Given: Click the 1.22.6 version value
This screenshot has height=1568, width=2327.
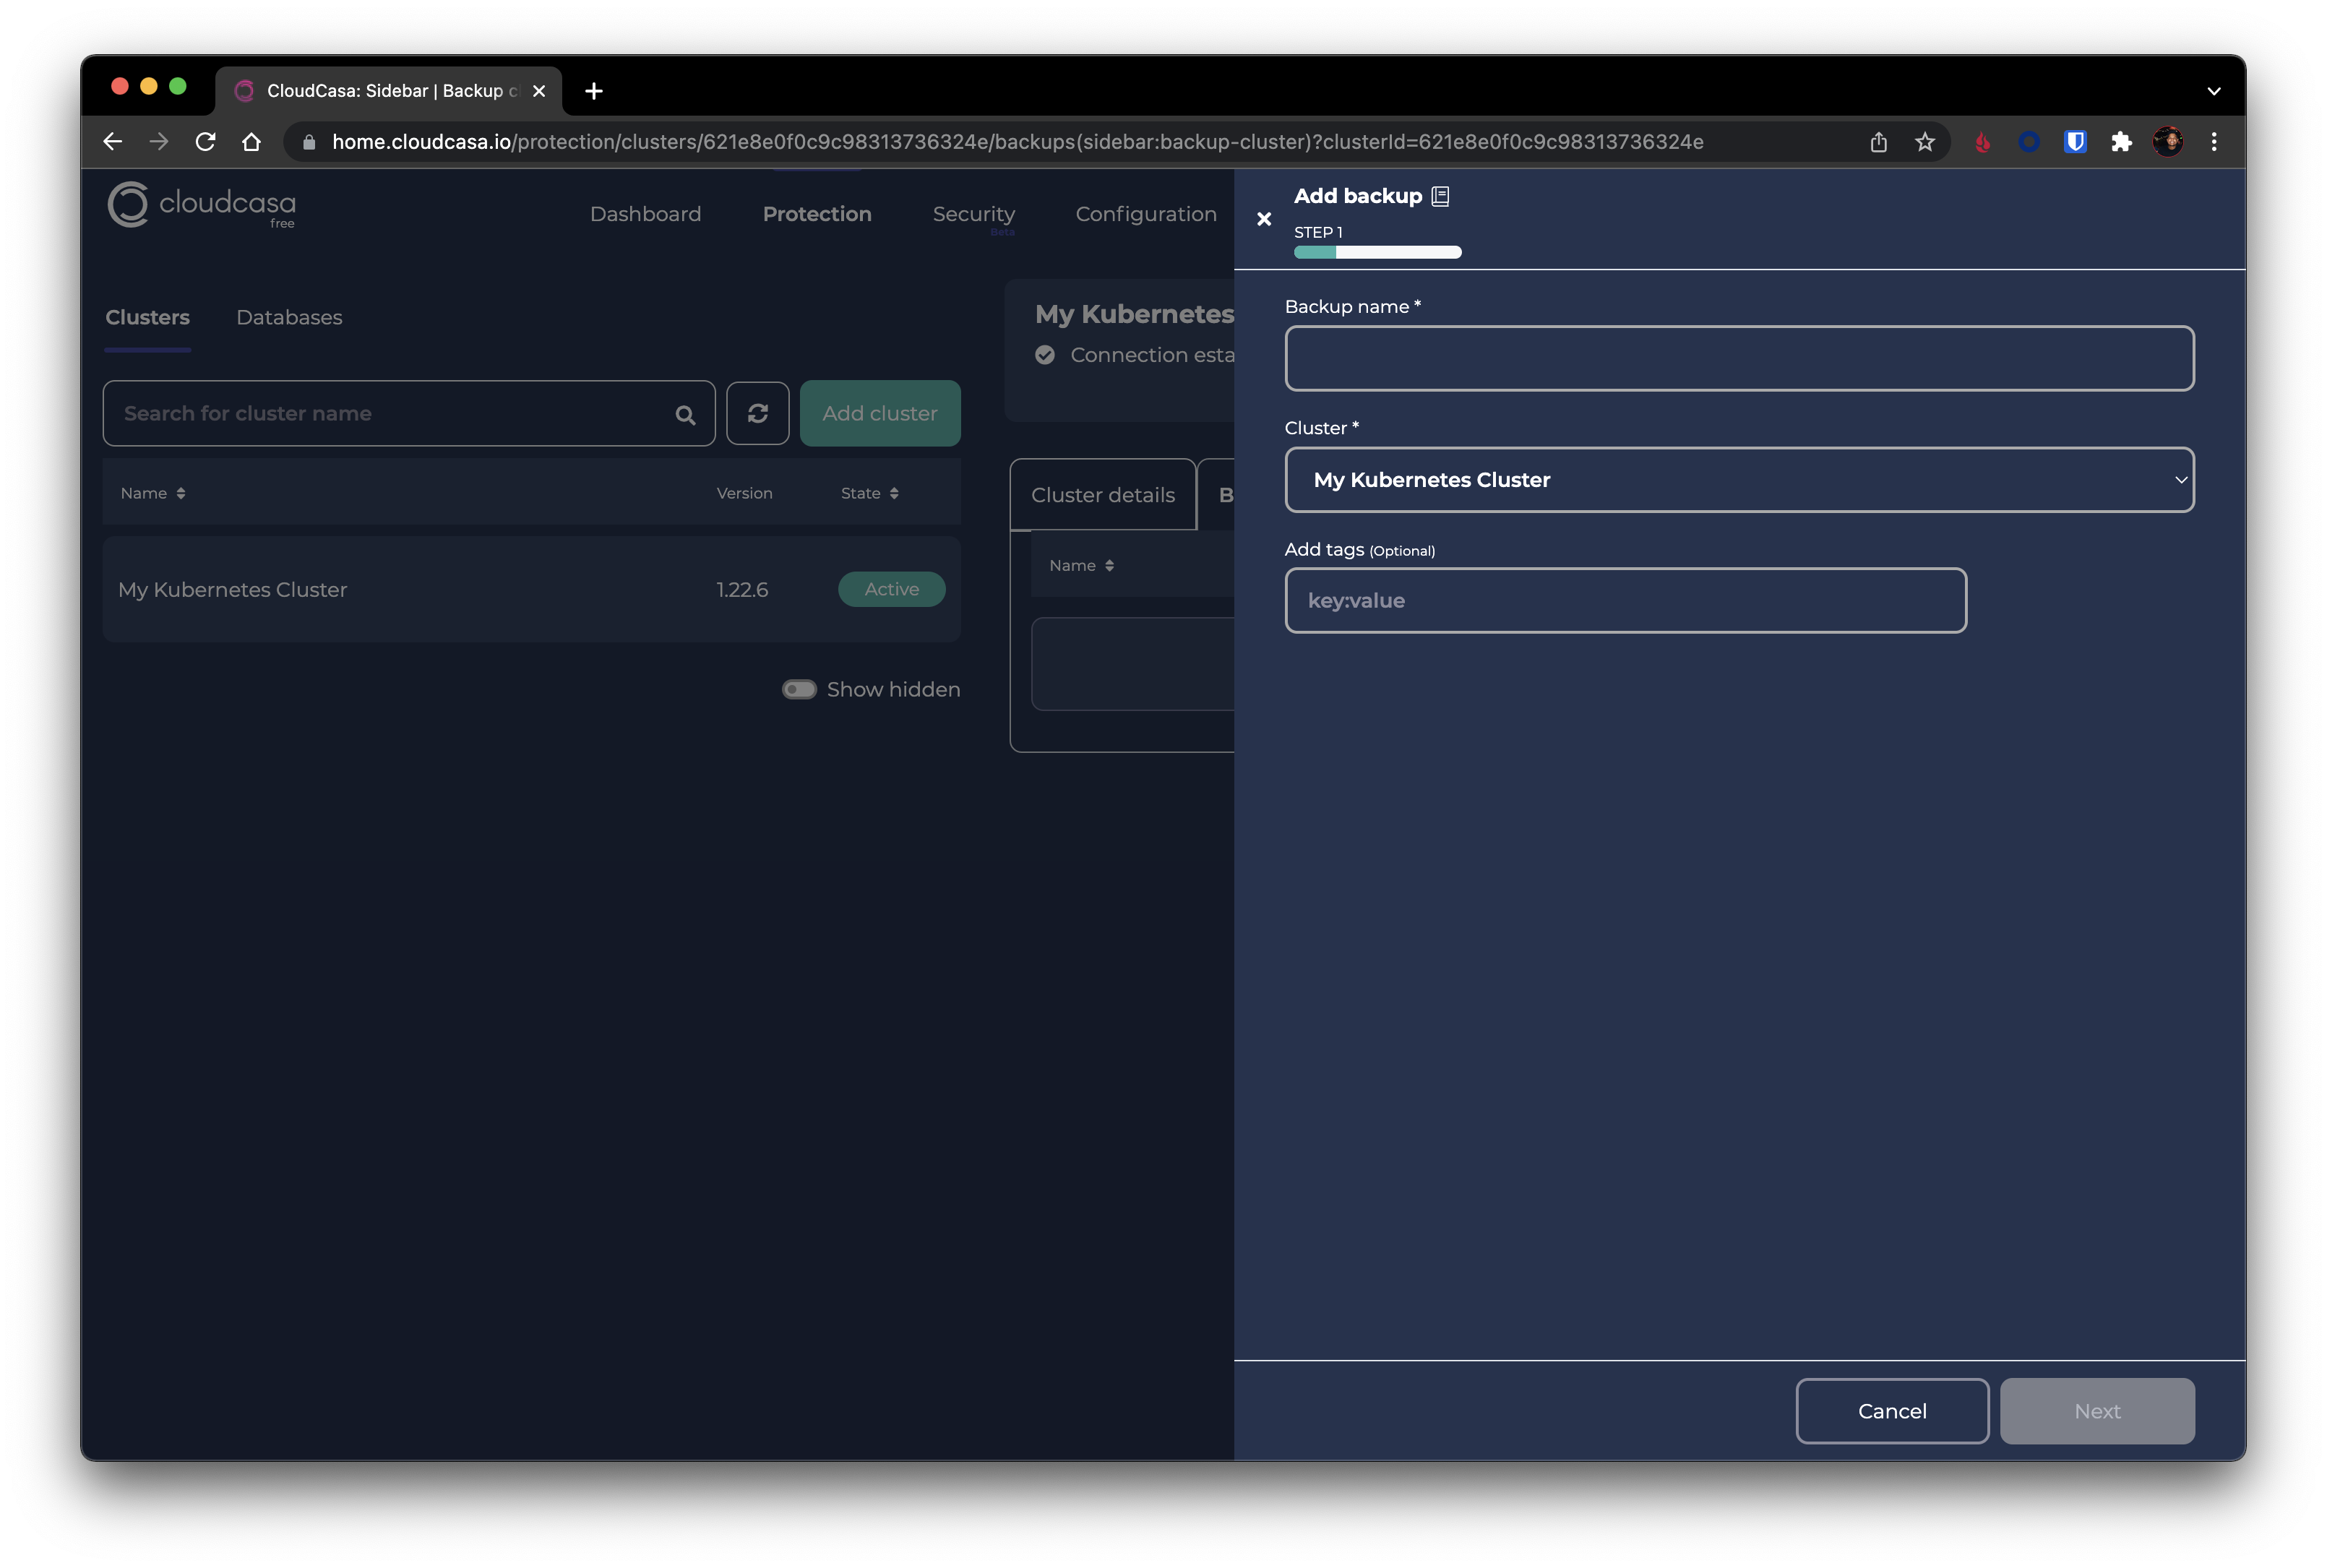Looking at the screenshot, I should [741, 589].
